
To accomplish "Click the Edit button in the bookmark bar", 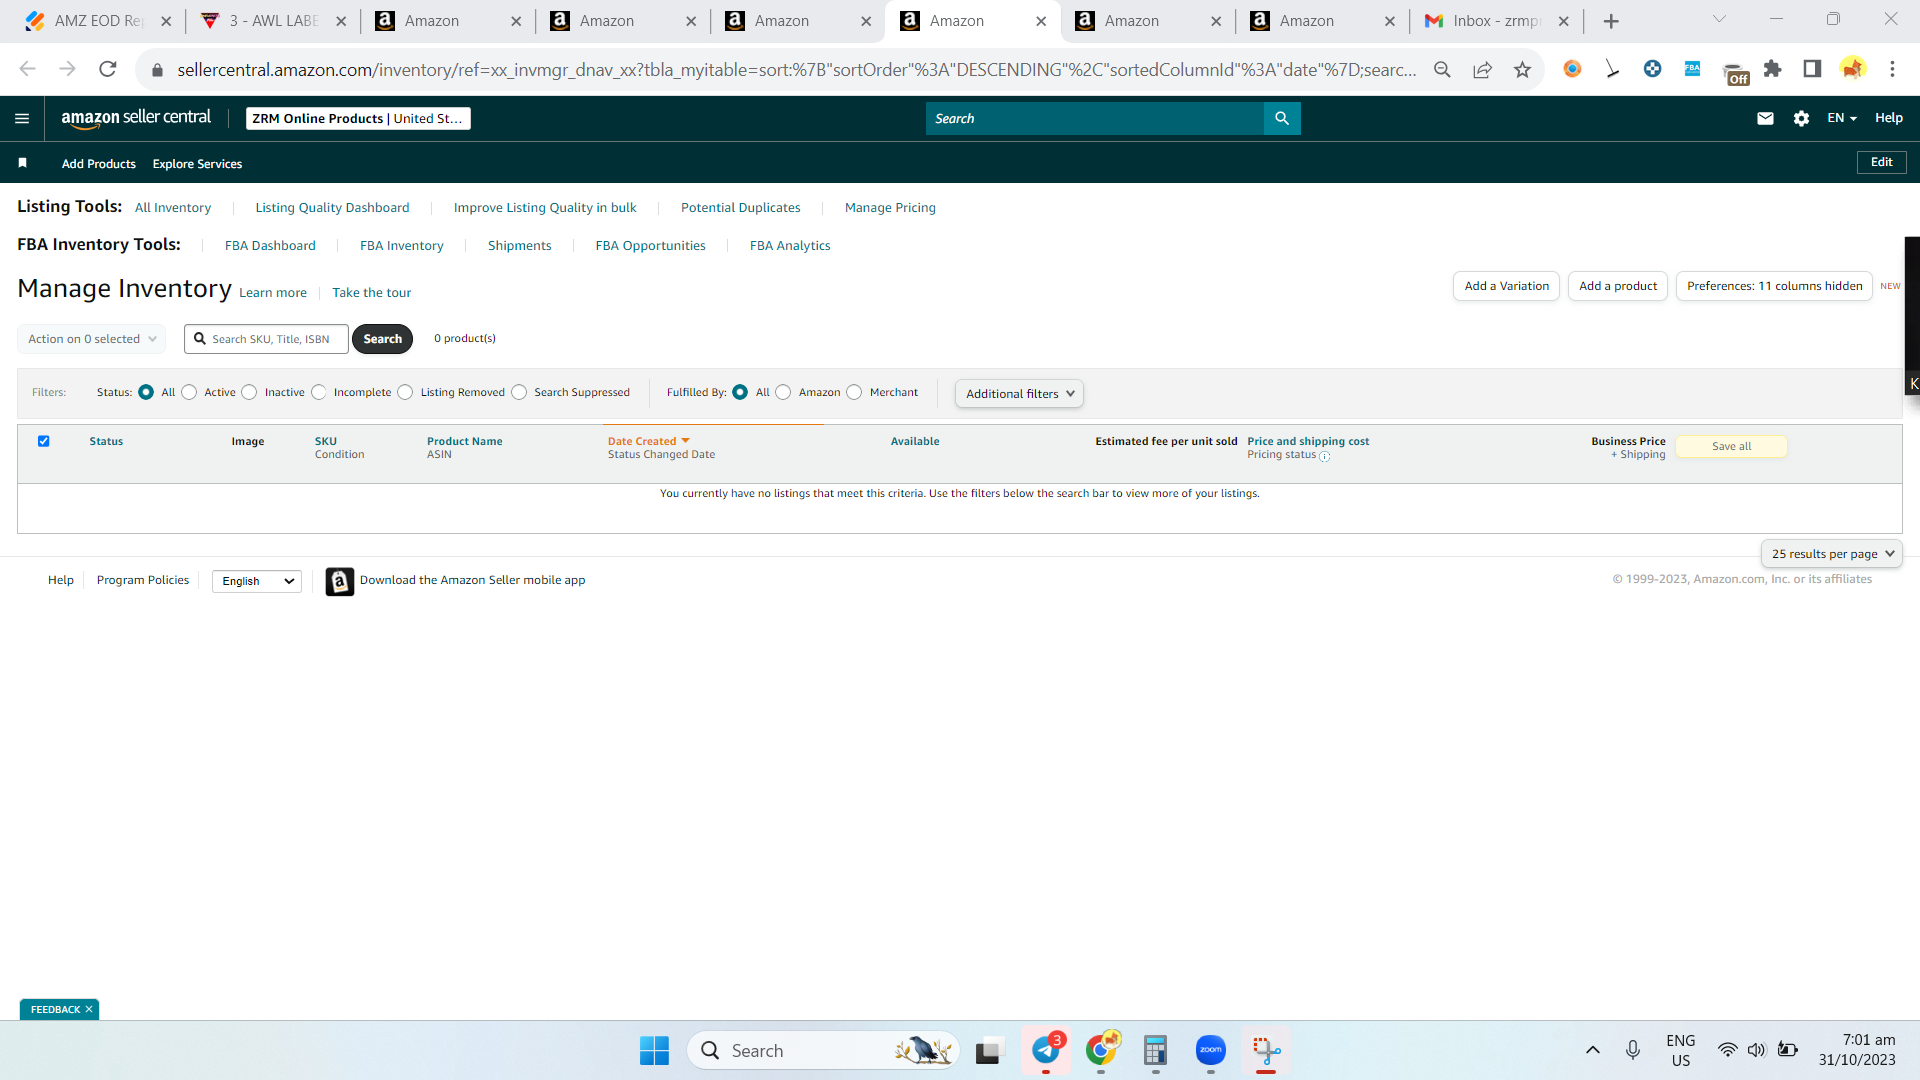I will [1881, 162].
